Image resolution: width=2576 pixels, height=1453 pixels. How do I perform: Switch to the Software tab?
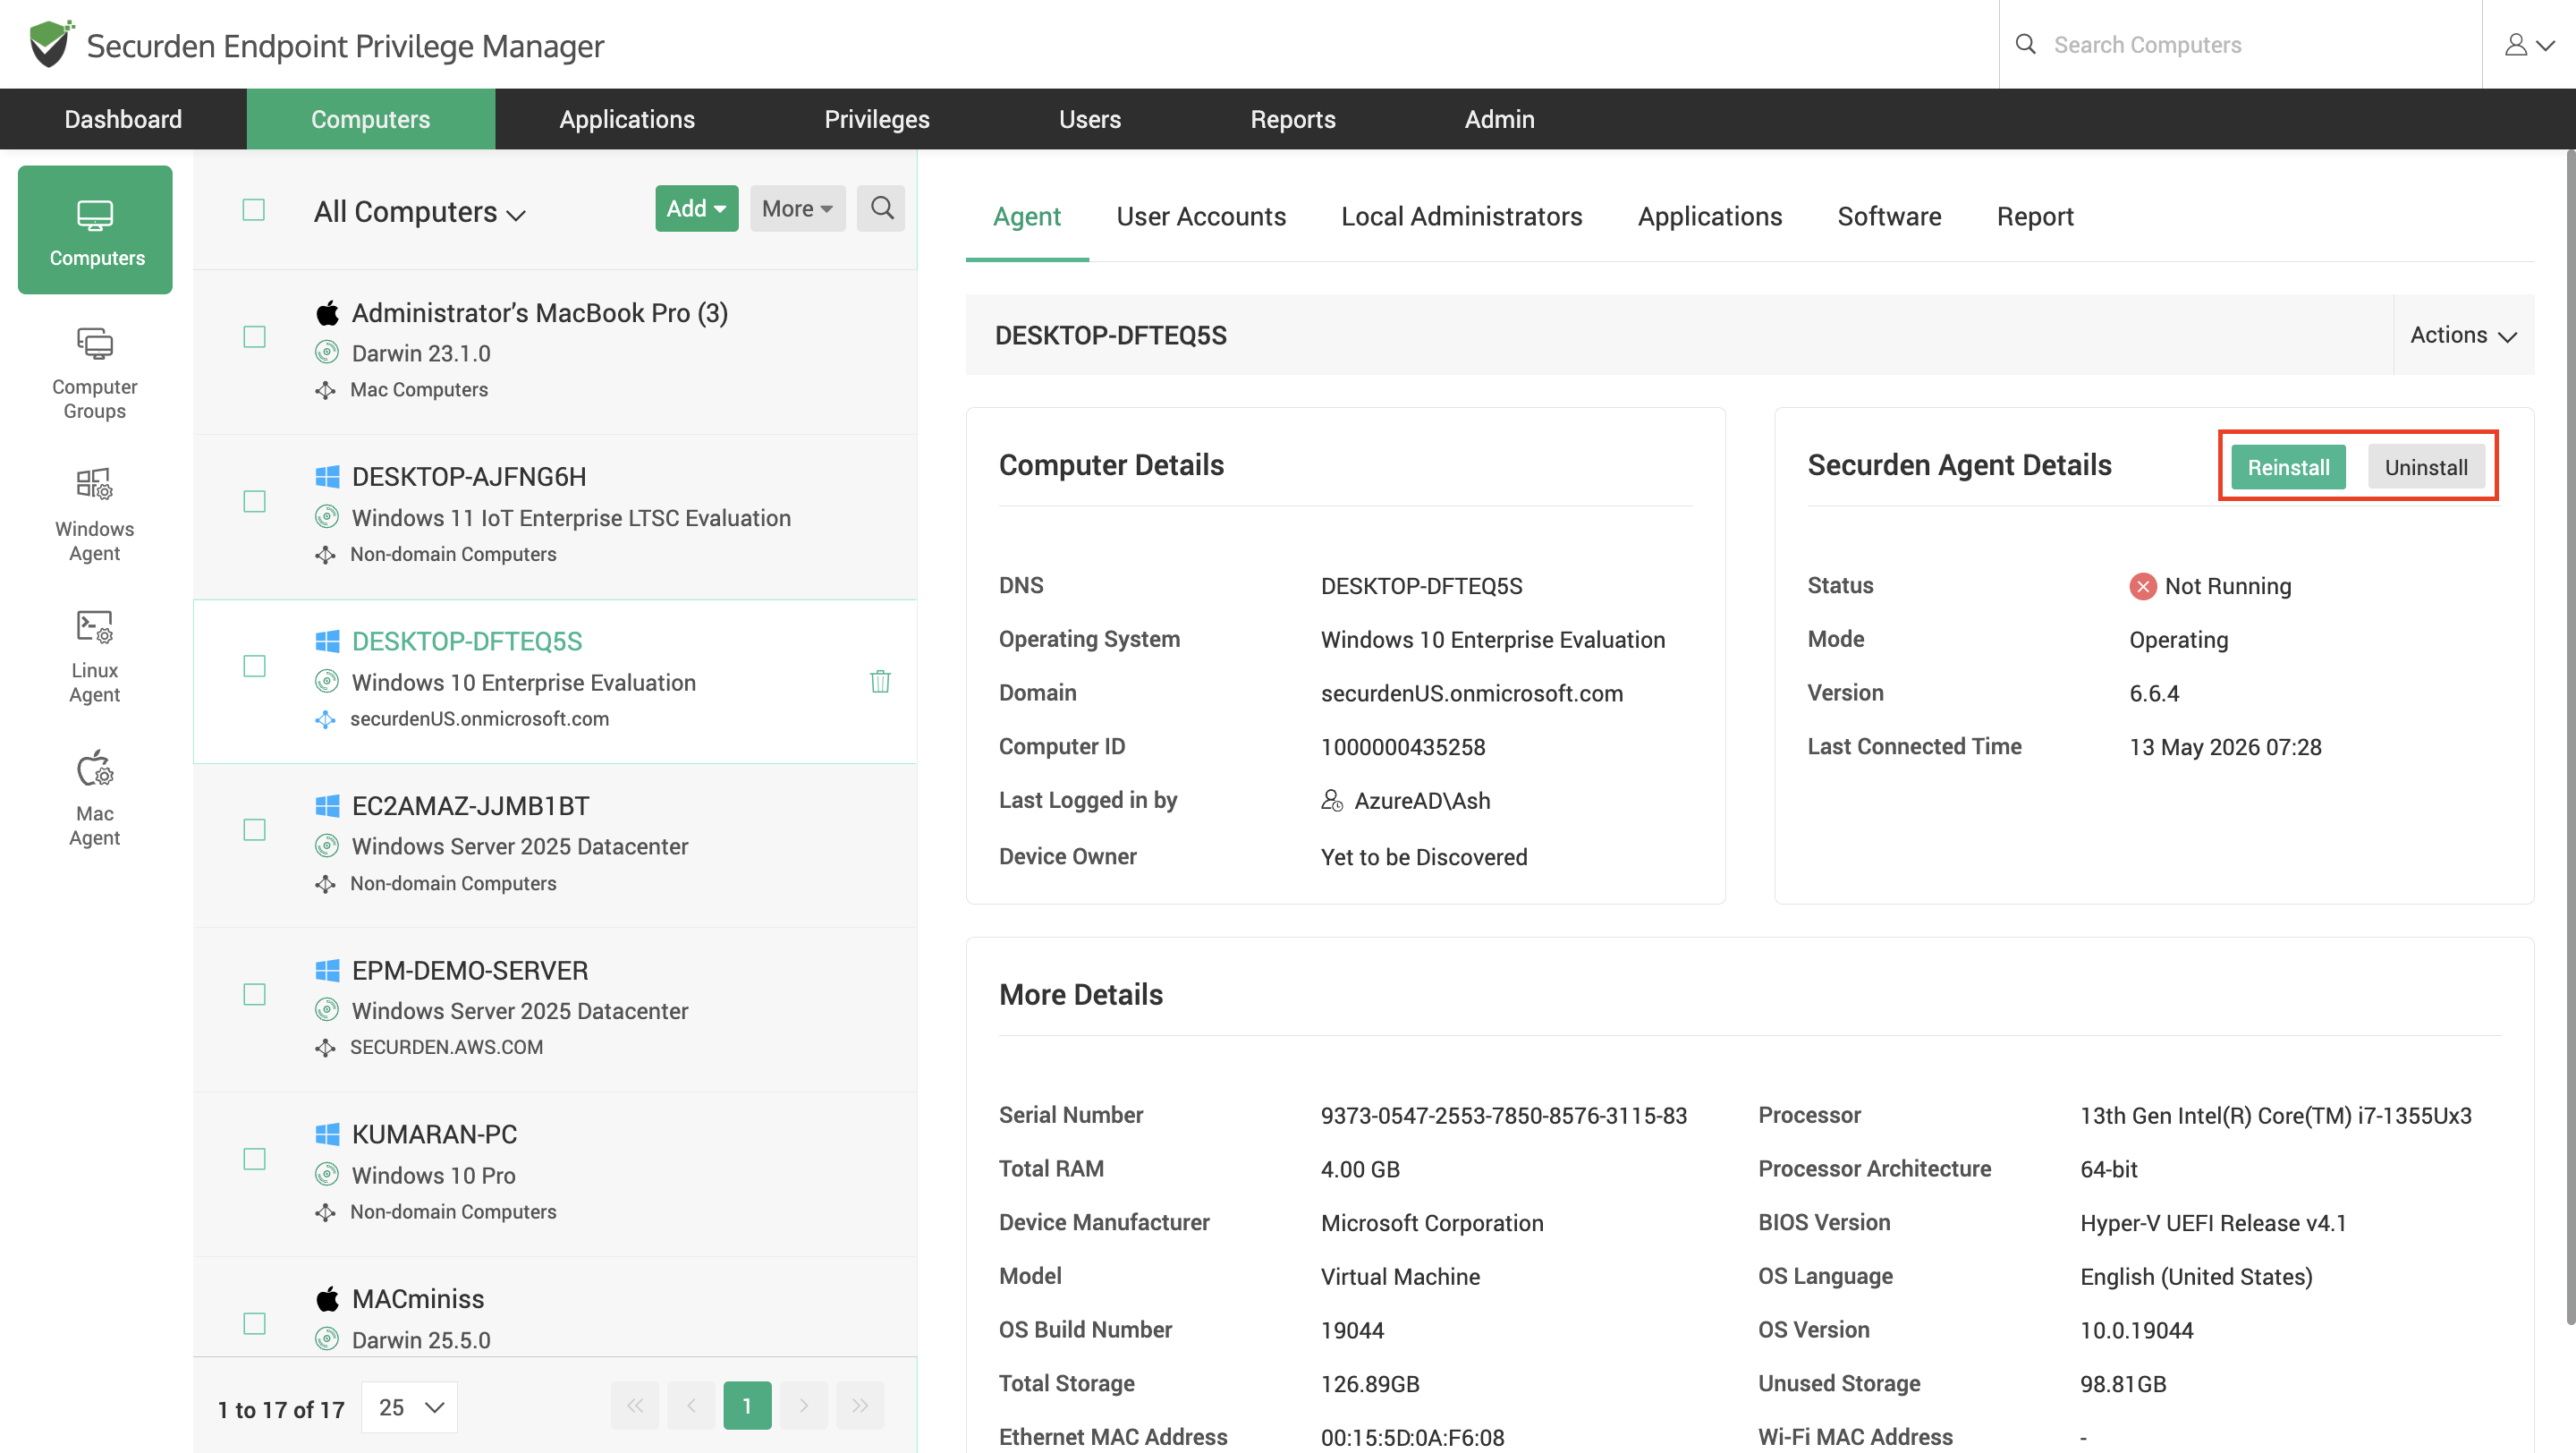click(x=1889, y=217)
